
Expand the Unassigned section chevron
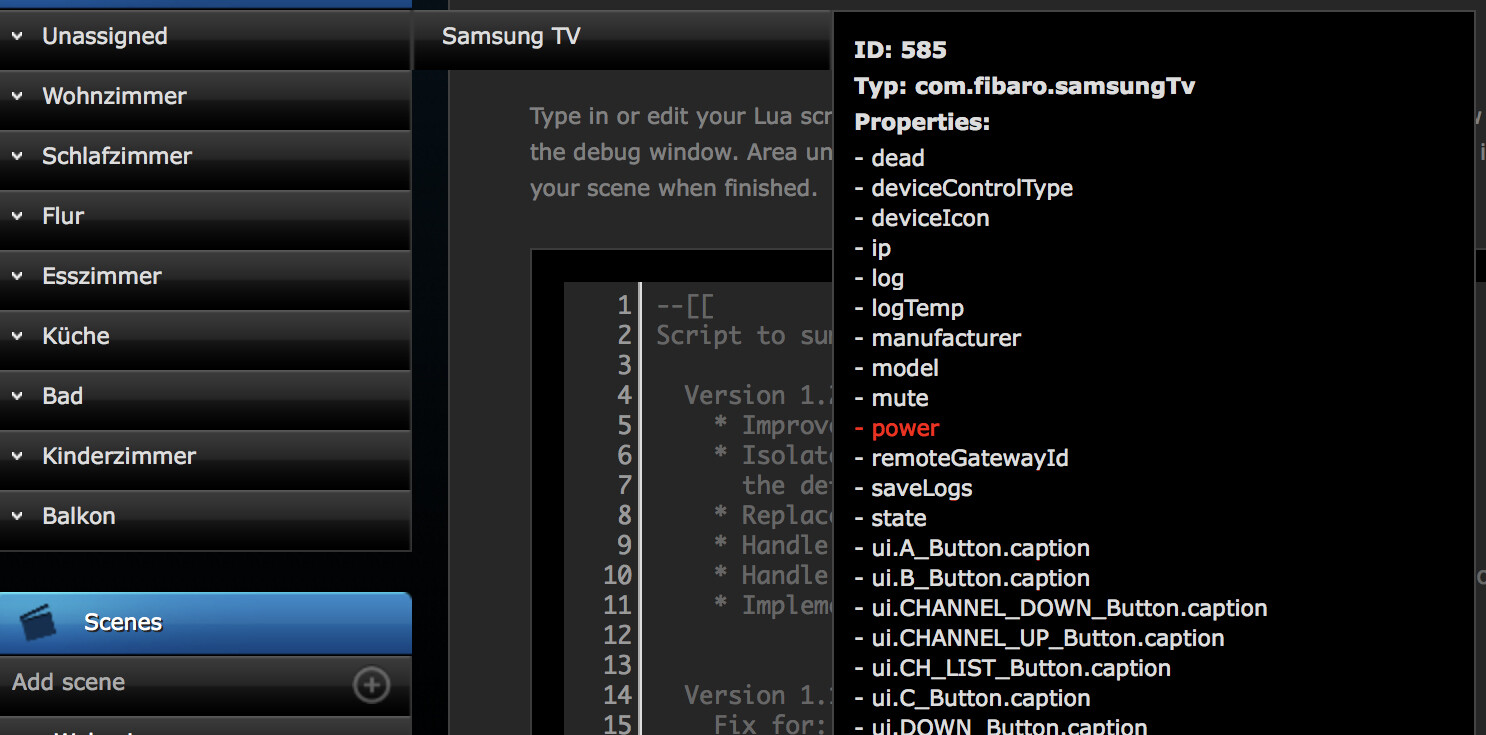click(17, 37)
